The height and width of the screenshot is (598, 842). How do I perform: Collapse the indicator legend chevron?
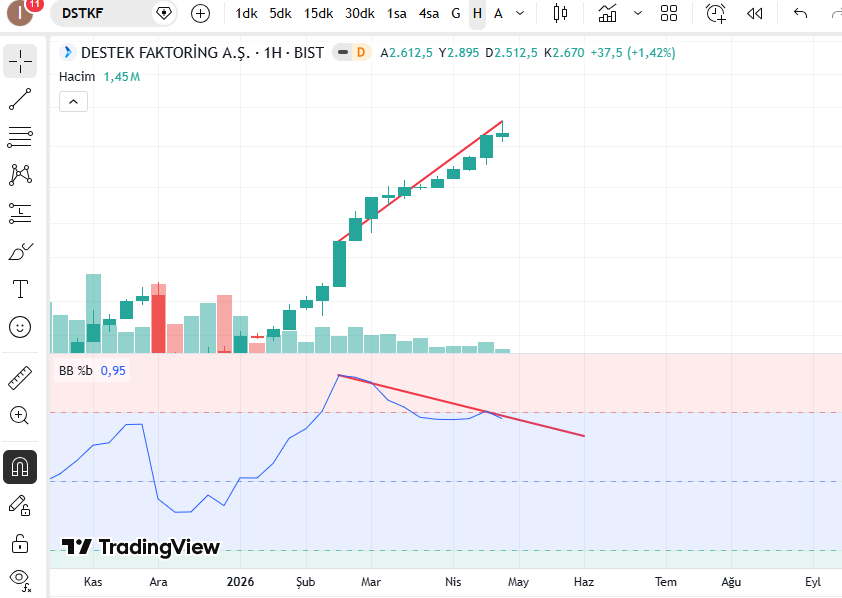pyautogui.click(x=74, y=101)
